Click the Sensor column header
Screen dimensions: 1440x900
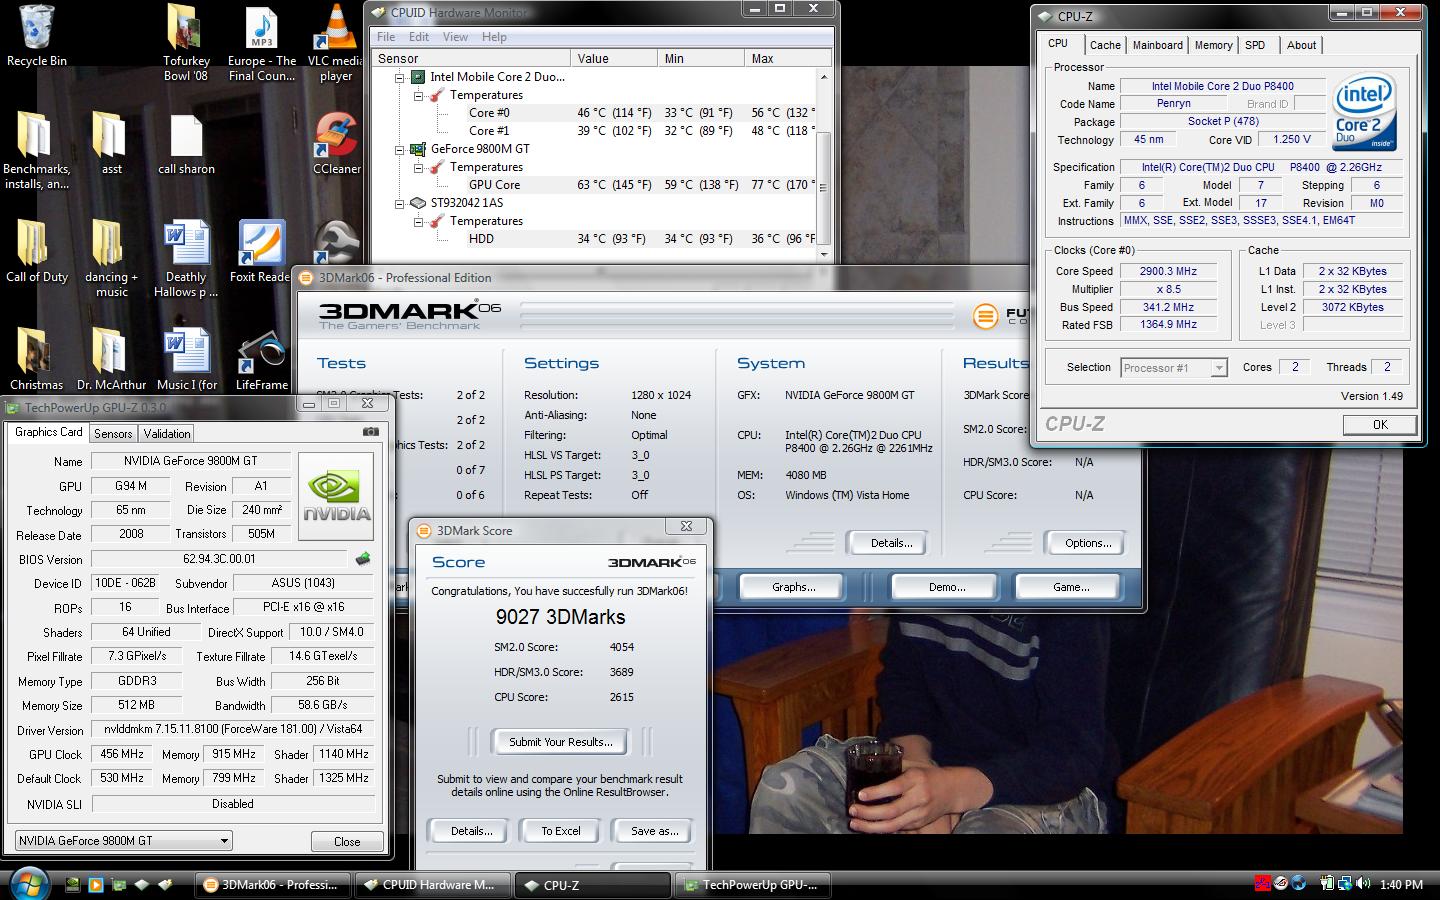471,59
